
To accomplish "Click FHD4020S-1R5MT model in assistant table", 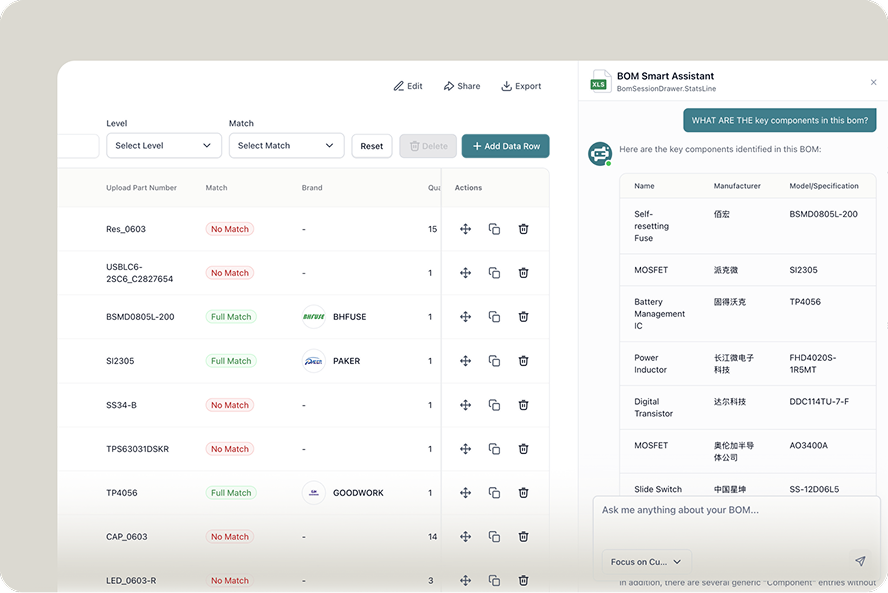I will 813,364.
